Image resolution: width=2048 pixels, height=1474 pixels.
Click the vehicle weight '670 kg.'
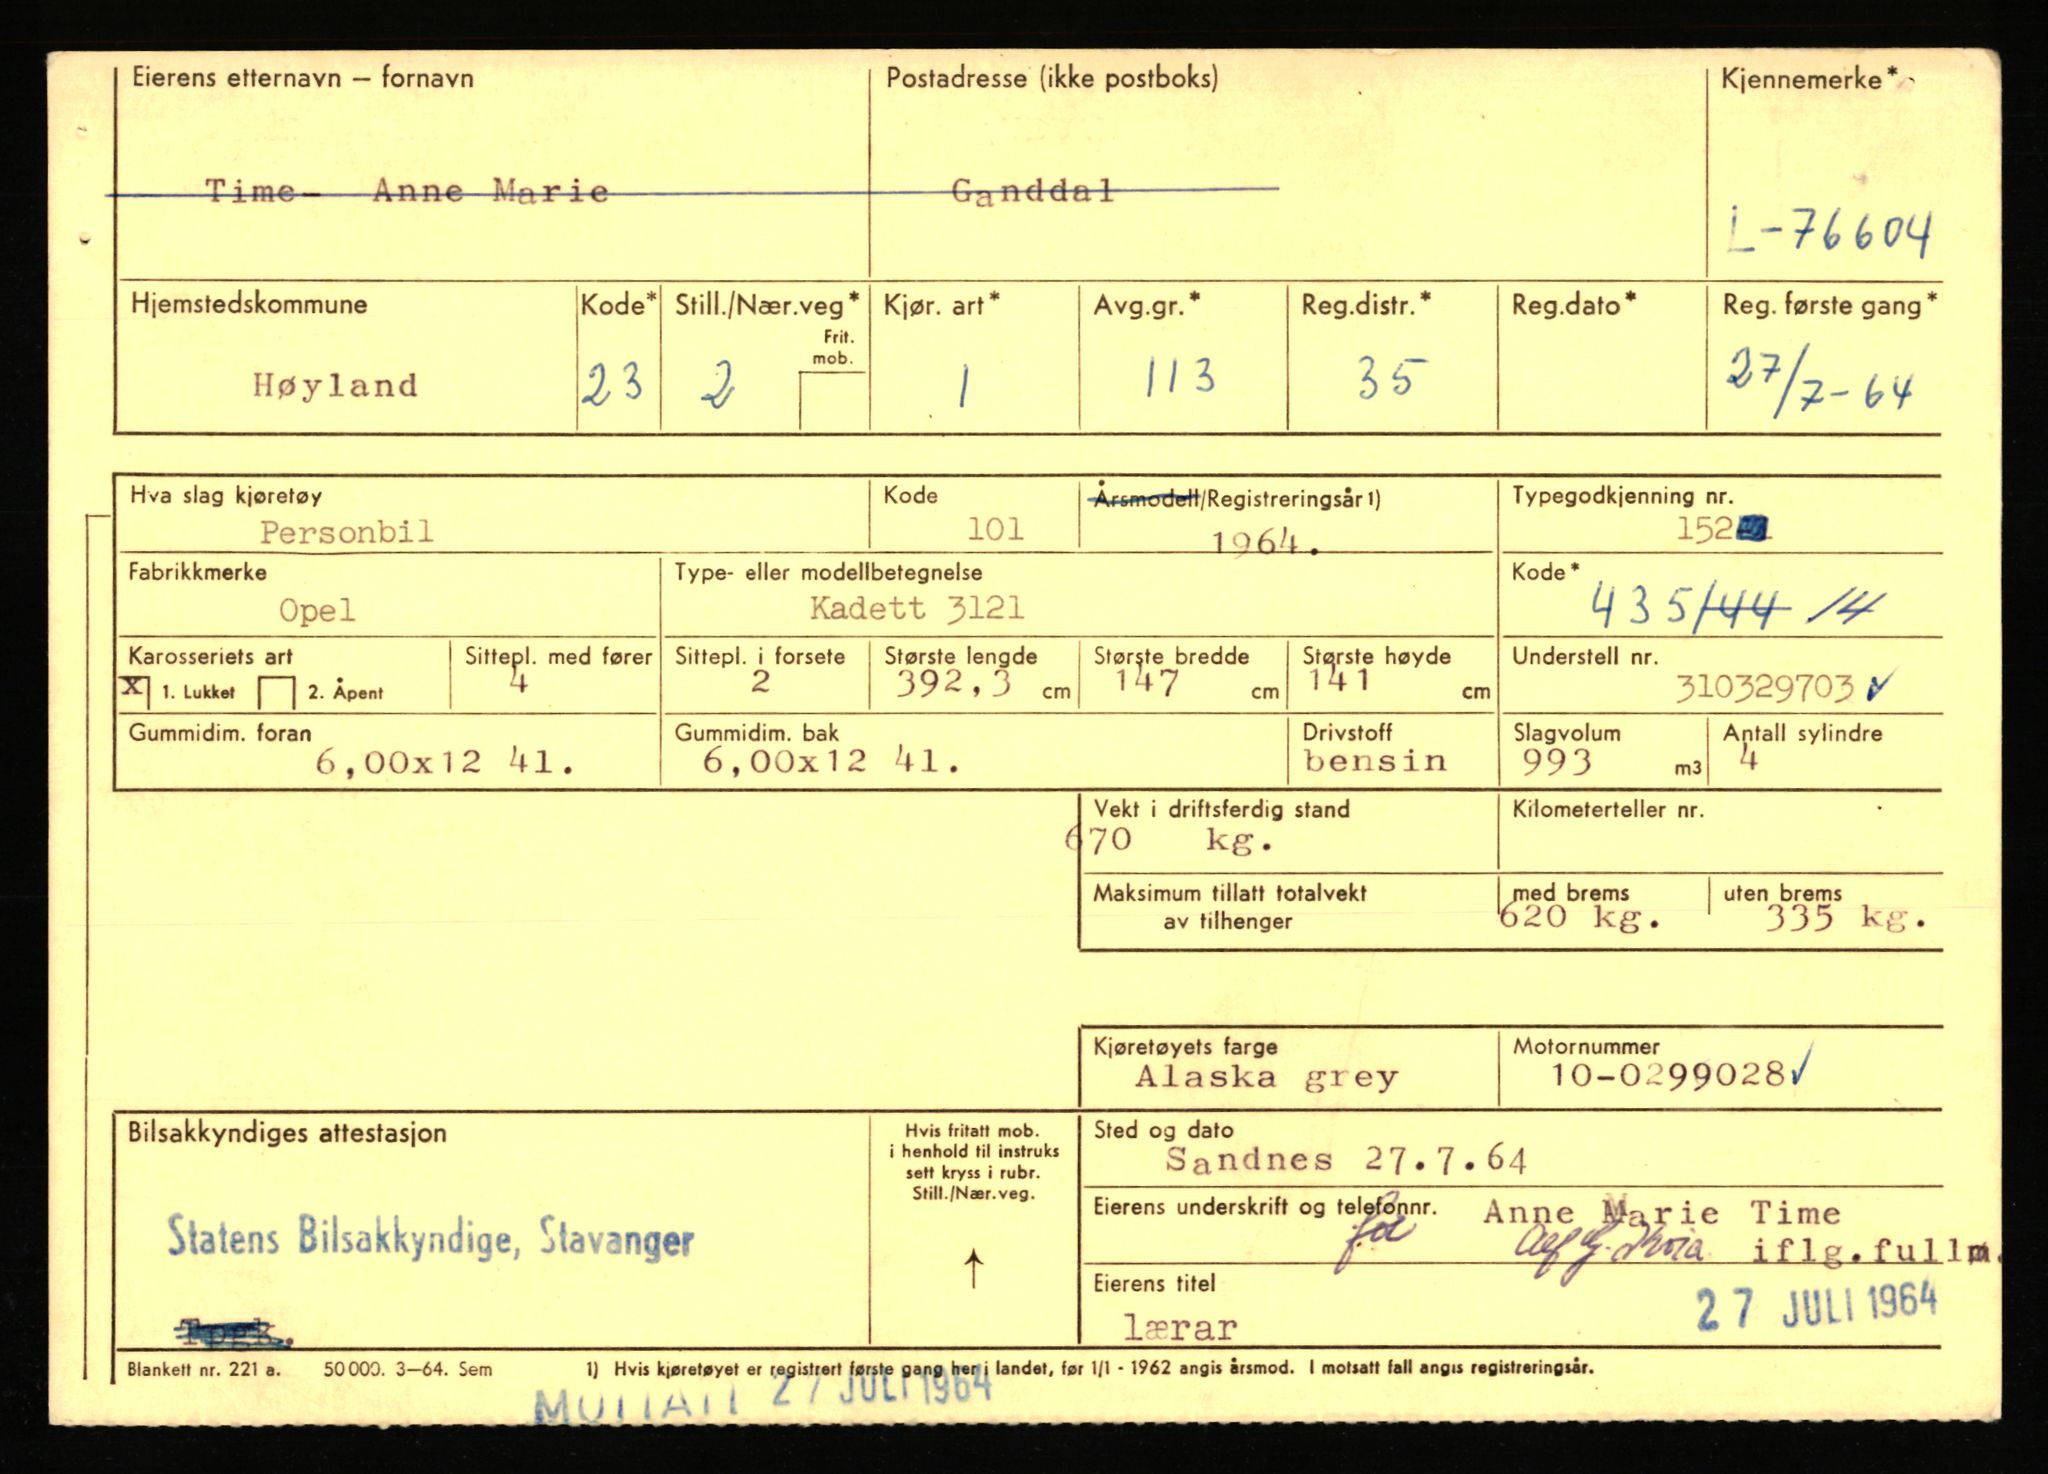[1170, 839]
